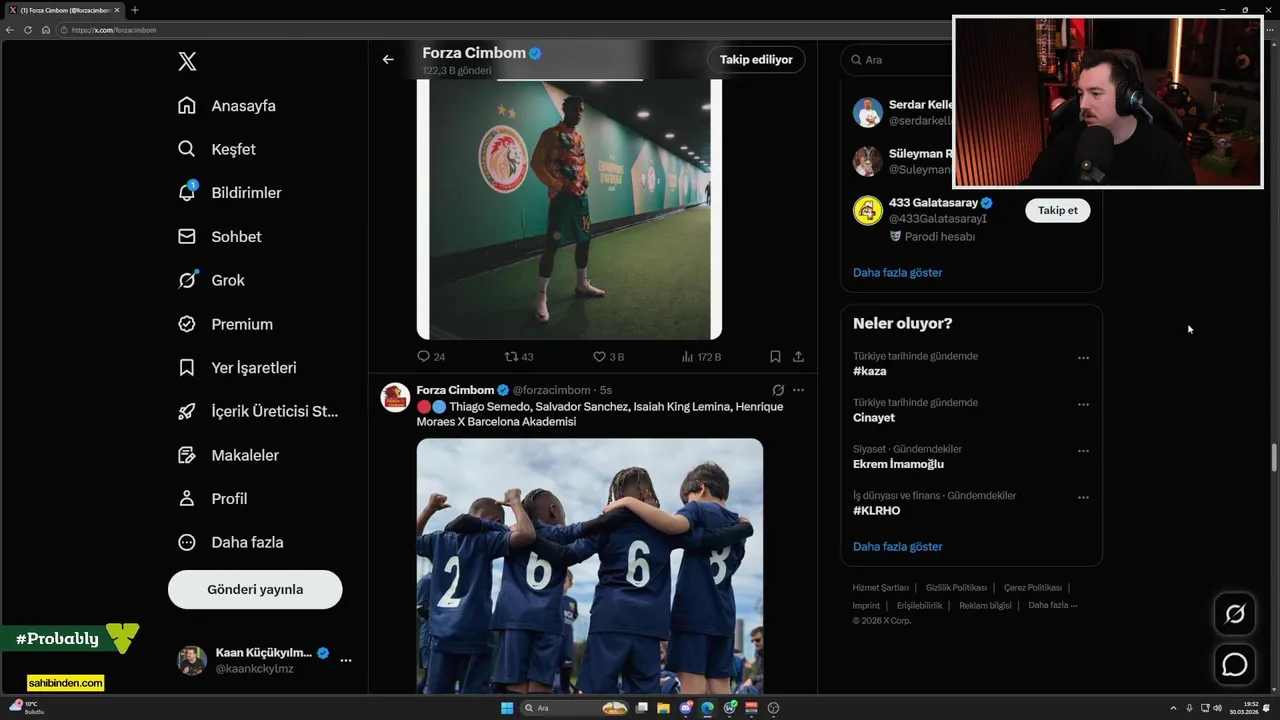Open taskbar clock showing 19:52
Viewport: 1280px width, 720px height.
click(x=1245, y=708)
